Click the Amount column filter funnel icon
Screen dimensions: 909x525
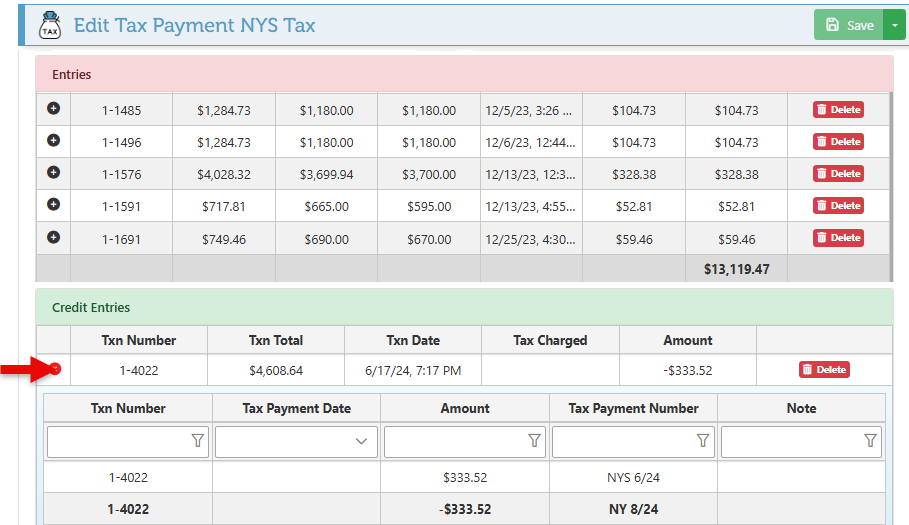pyautogui.click(x=534, y=441)
